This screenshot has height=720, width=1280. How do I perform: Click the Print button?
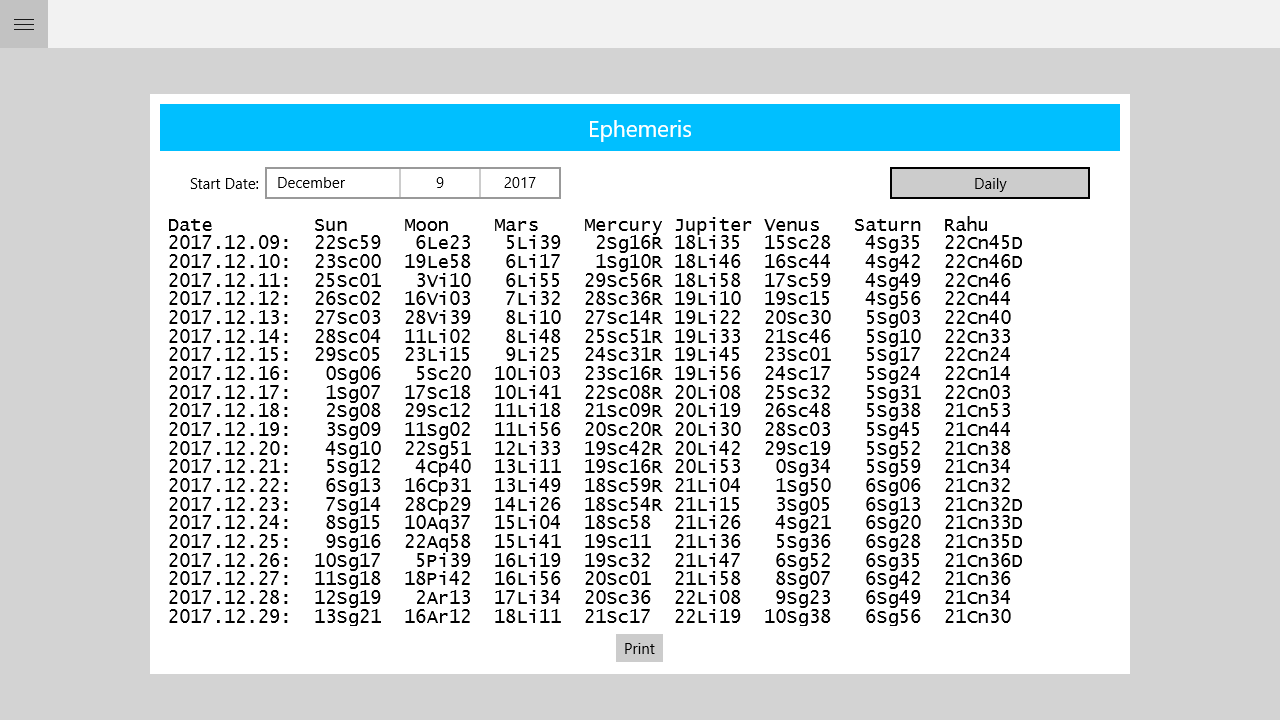(639, 648)
